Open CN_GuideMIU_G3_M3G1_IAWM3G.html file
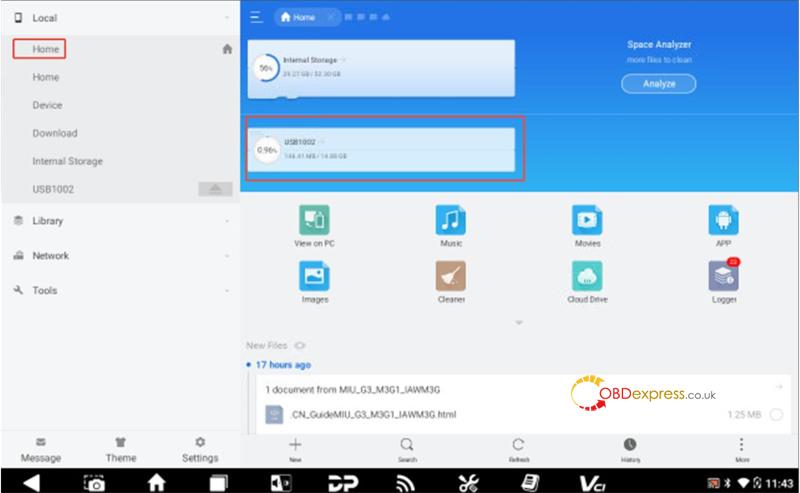 (373, 414)
